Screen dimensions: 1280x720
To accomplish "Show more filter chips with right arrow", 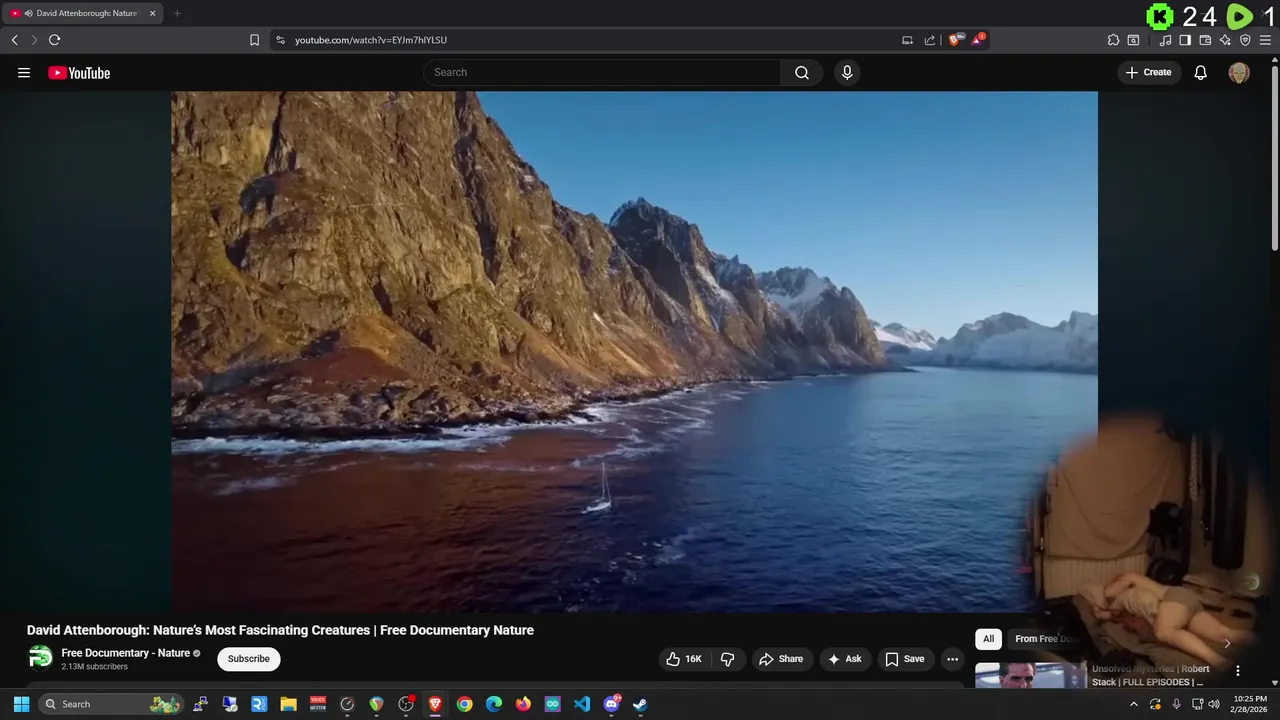I will click(1227, 643).
